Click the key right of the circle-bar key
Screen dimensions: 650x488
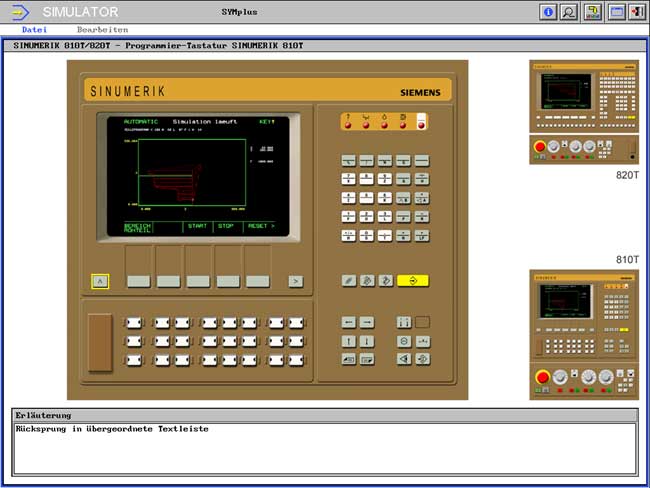(422, 341)
